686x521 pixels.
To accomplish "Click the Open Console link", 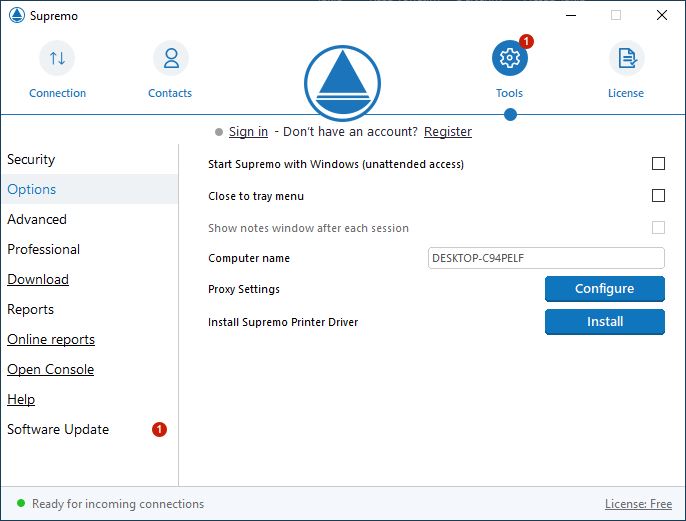I will 50,369.
